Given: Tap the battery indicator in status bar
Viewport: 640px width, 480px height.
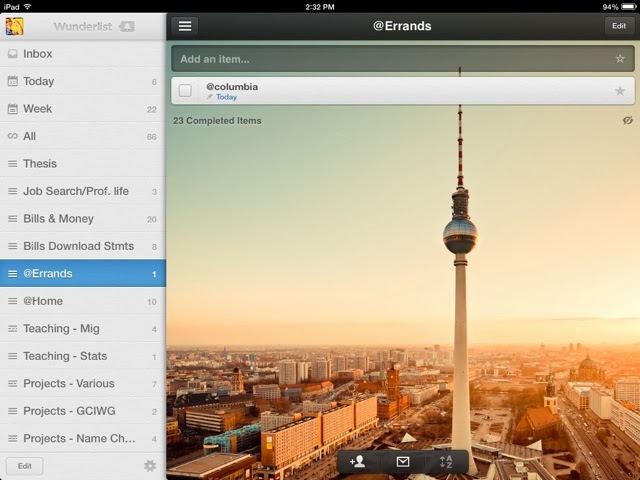Looking at the screenshot, I should [629, 7].
